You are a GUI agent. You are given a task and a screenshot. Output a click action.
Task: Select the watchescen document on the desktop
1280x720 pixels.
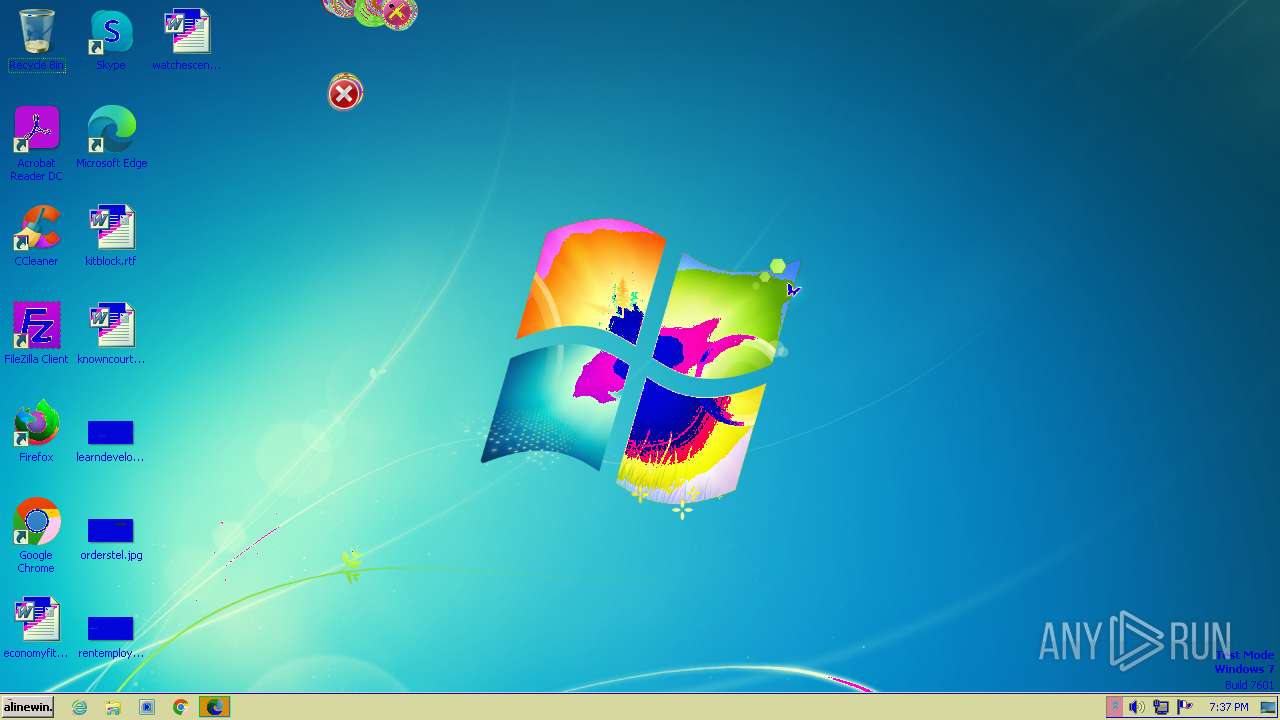tap(186, 40)
